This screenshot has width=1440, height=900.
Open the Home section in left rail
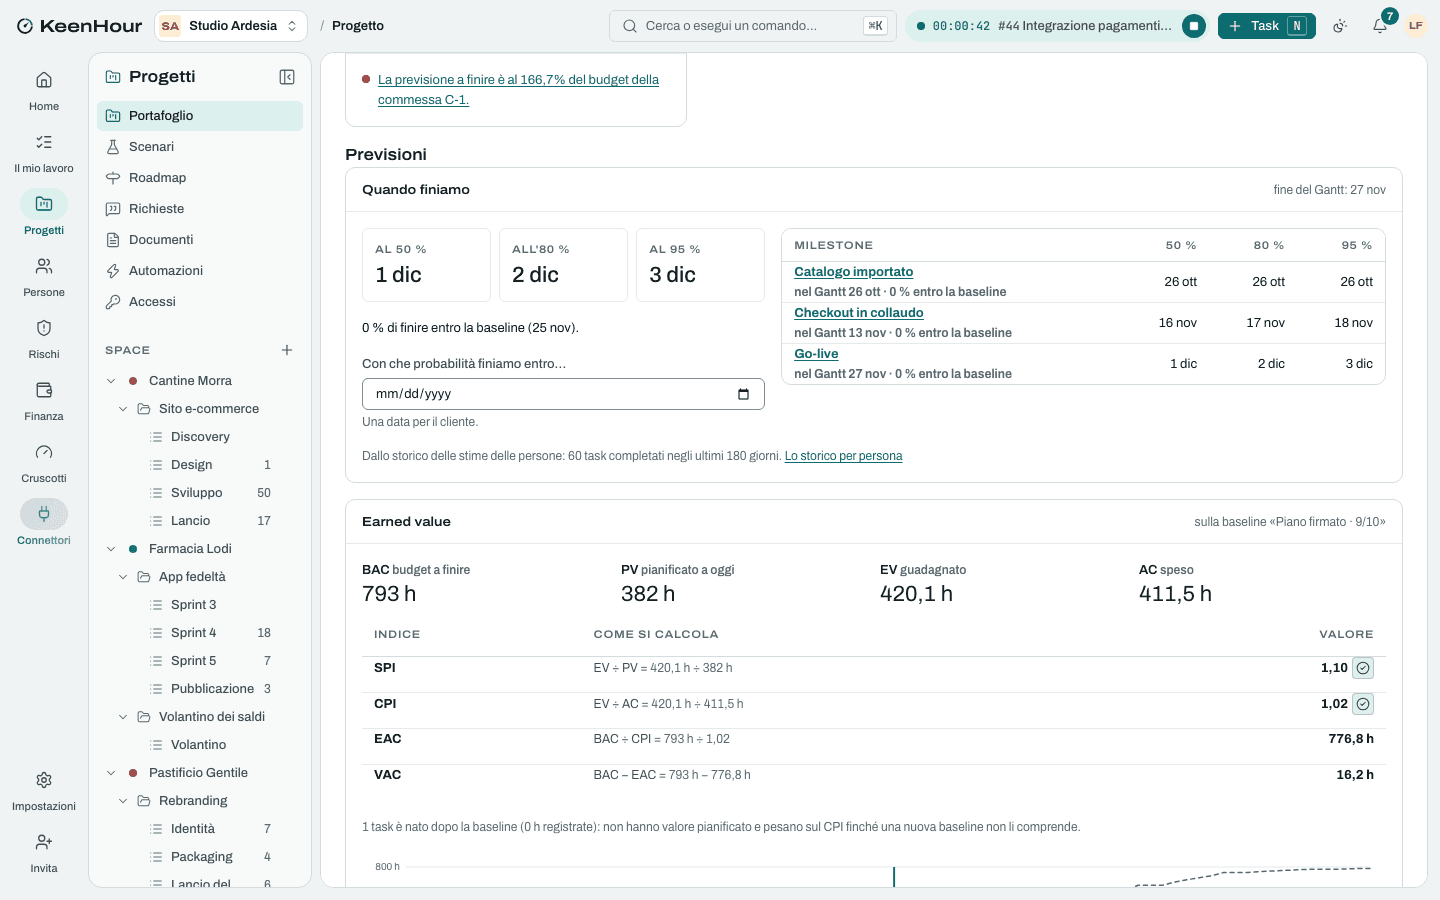[44, 91]
